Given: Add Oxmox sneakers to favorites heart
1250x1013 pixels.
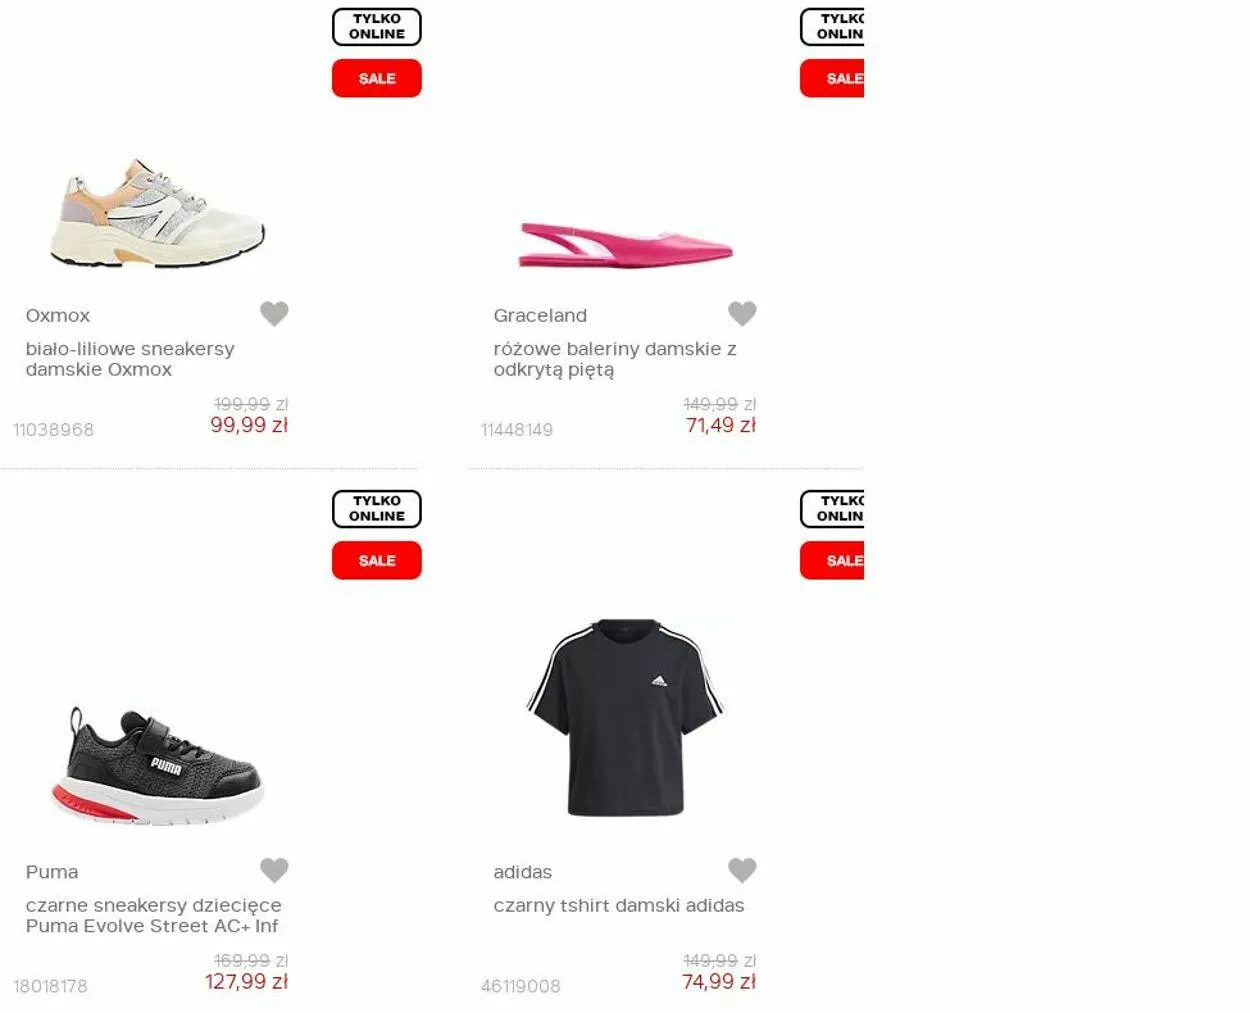Looking at the screenshot, I should click(274, 314).
